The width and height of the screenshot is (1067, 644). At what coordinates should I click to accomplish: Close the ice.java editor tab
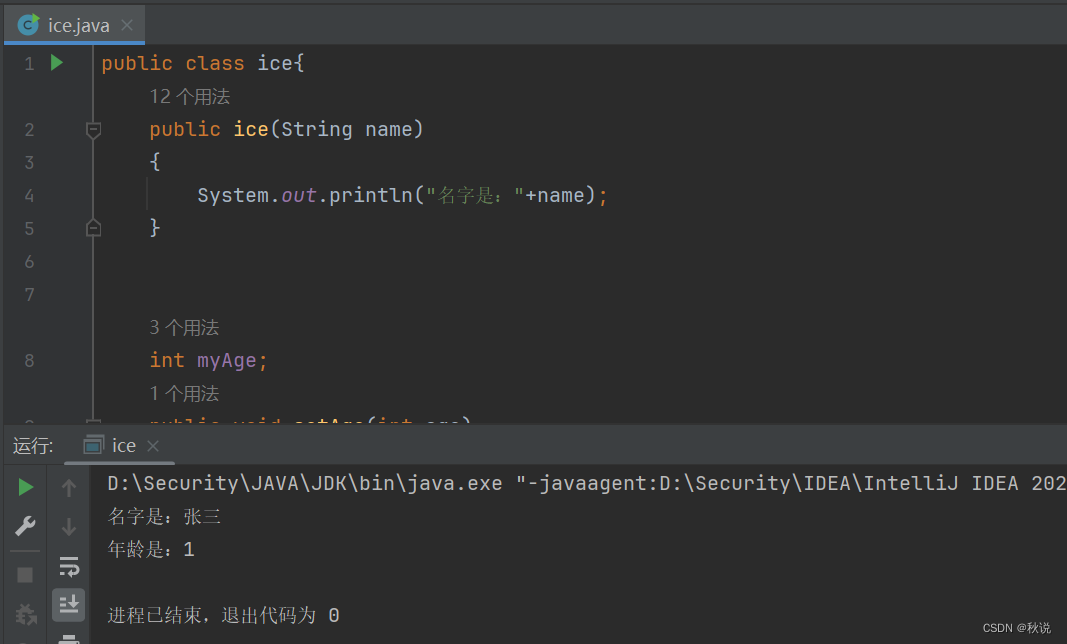(x=127, y=25)
